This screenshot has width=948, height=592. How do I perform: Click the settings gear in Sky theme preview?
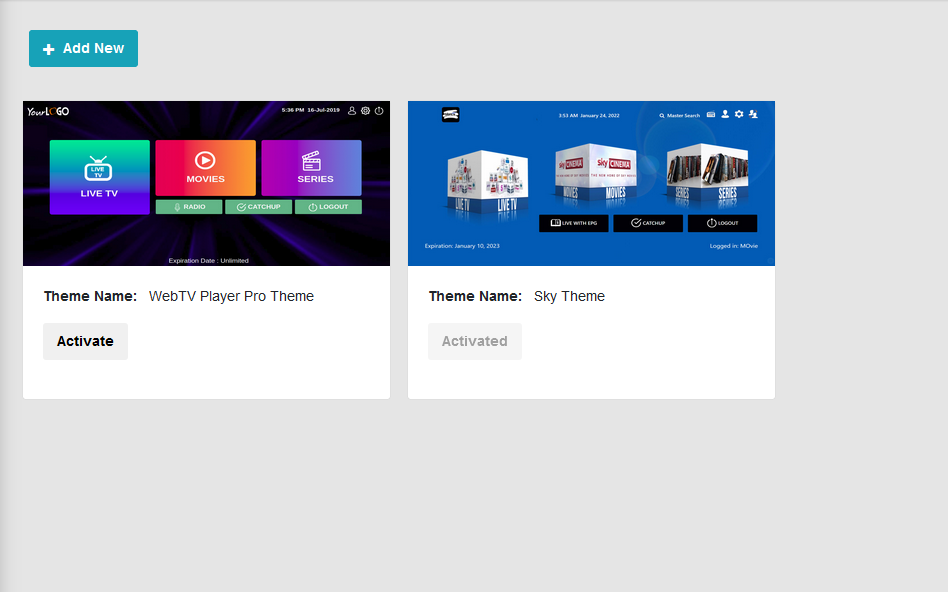(x=739, y=115)
